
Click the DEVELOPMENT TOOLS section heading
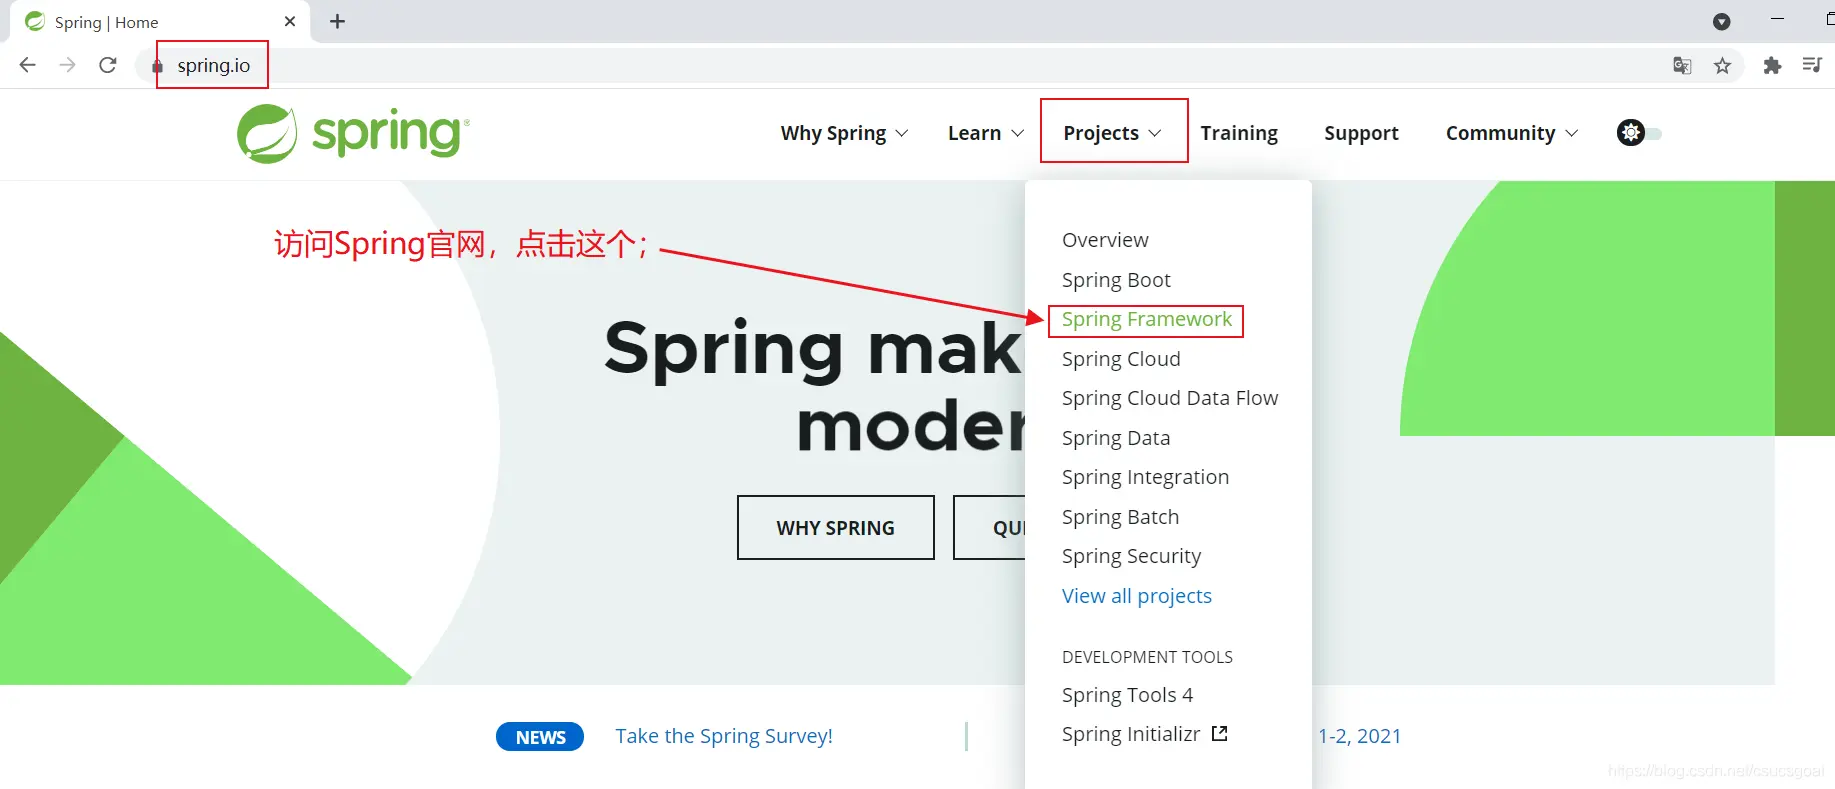click(1147, 657)
